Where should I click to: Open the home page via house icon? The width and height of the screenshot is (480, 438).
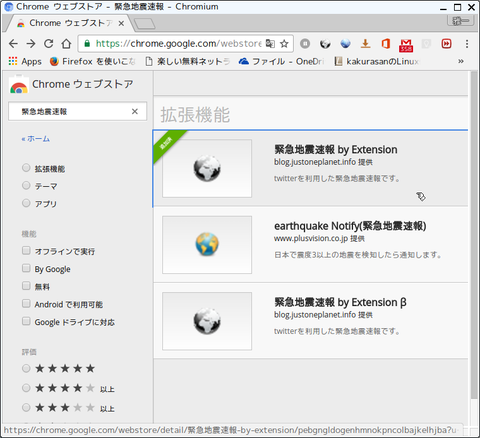tap(66, 44)
